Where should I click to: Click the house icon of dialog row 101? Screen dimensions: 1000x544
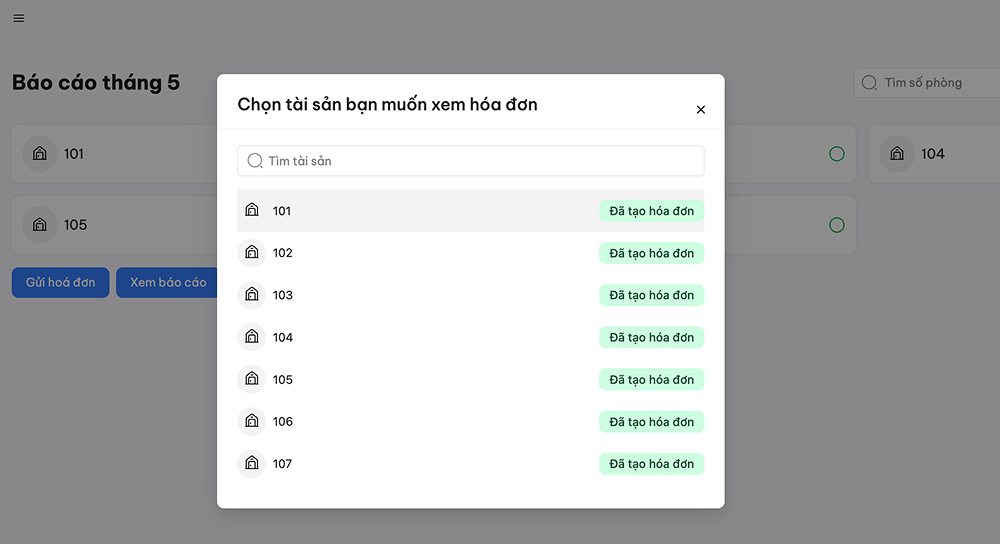point(252,210)
